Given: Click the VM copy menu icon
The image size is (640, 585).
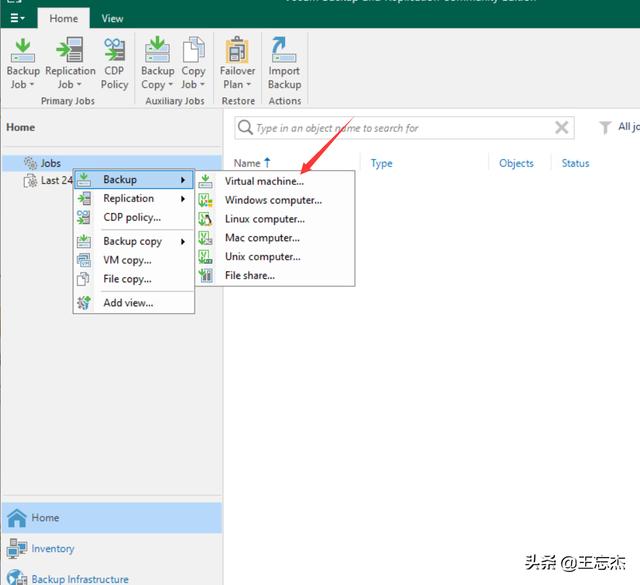Looking at the screenshot, I should [x=84, y=260].
